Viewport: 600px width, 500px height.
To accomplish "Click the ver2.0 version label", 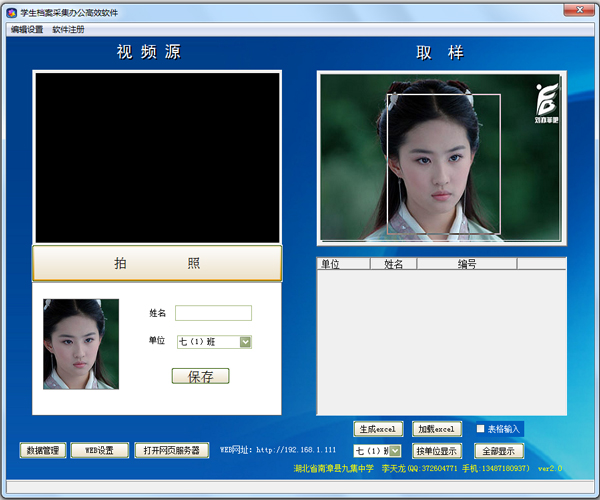I will (550, 468).
